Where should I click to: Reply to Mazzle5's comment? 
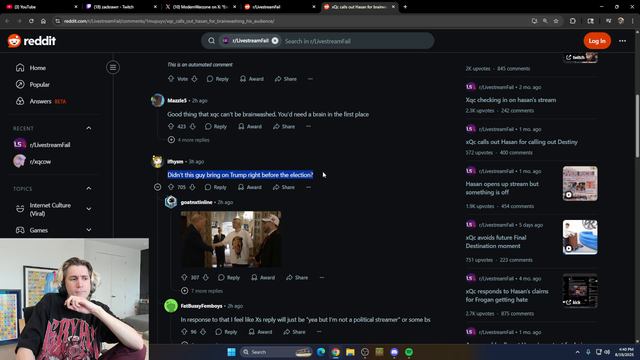click(216, 127)
